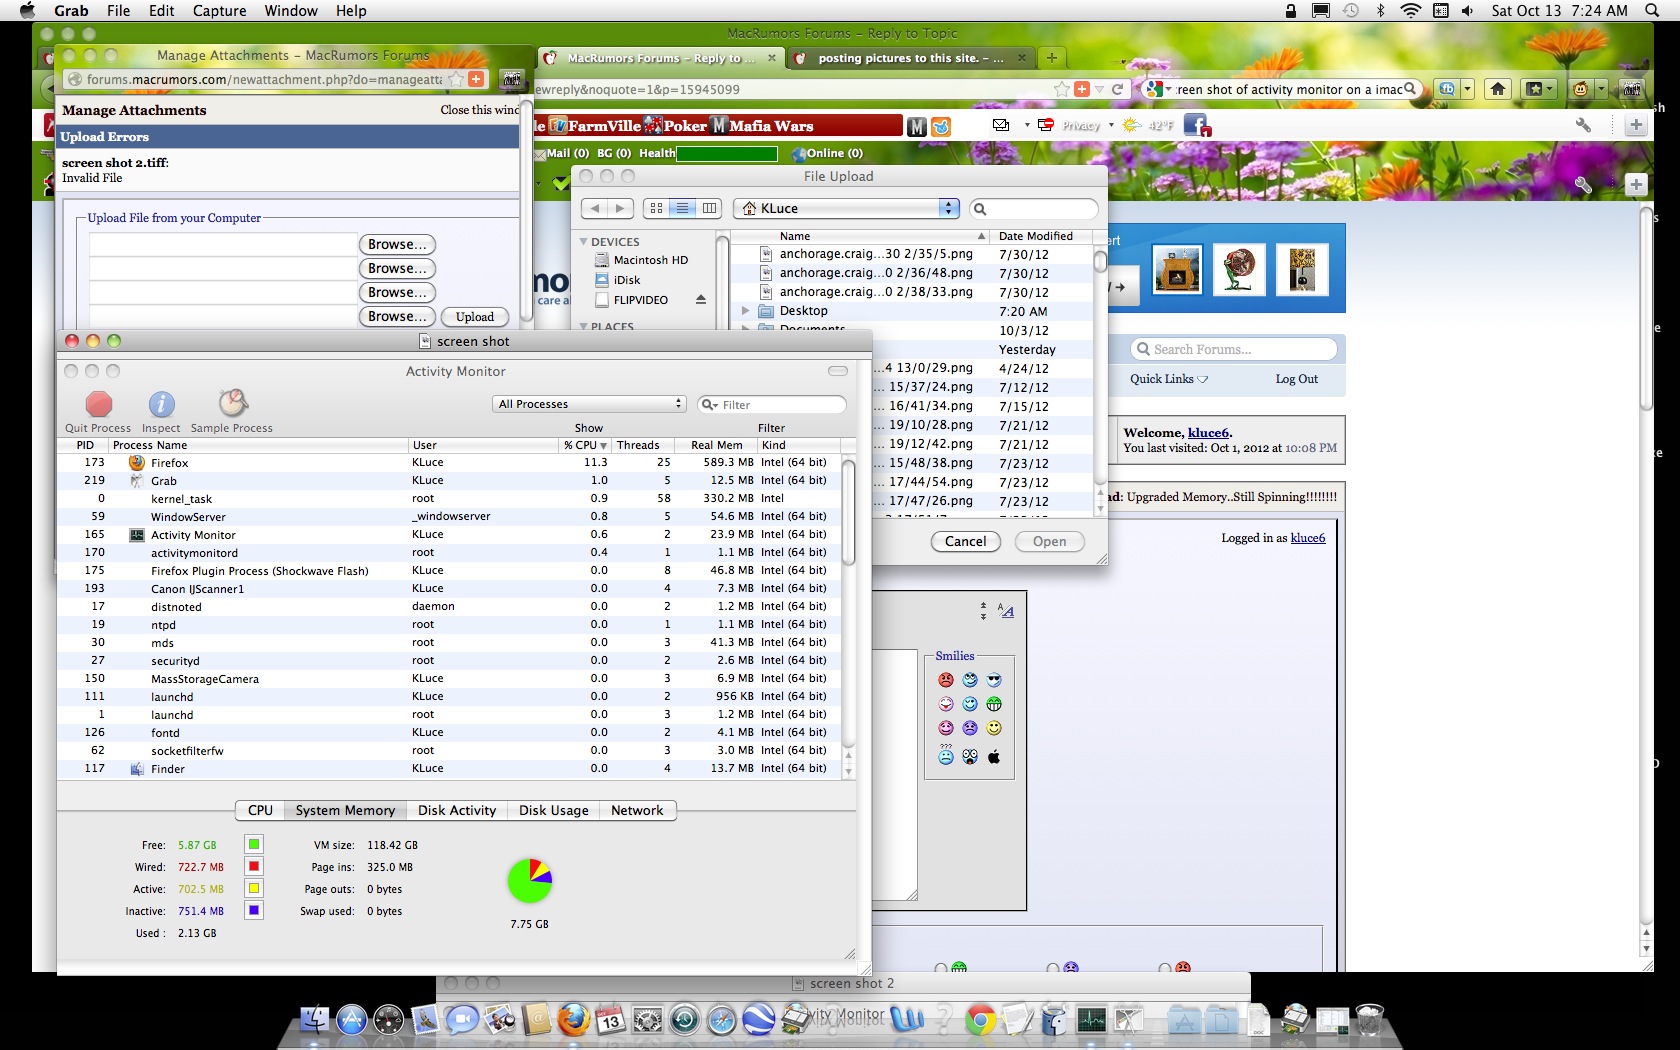Open the FarmVille toolbar link
This screenshot has height=1050, width=1680.
pos(595,126)
